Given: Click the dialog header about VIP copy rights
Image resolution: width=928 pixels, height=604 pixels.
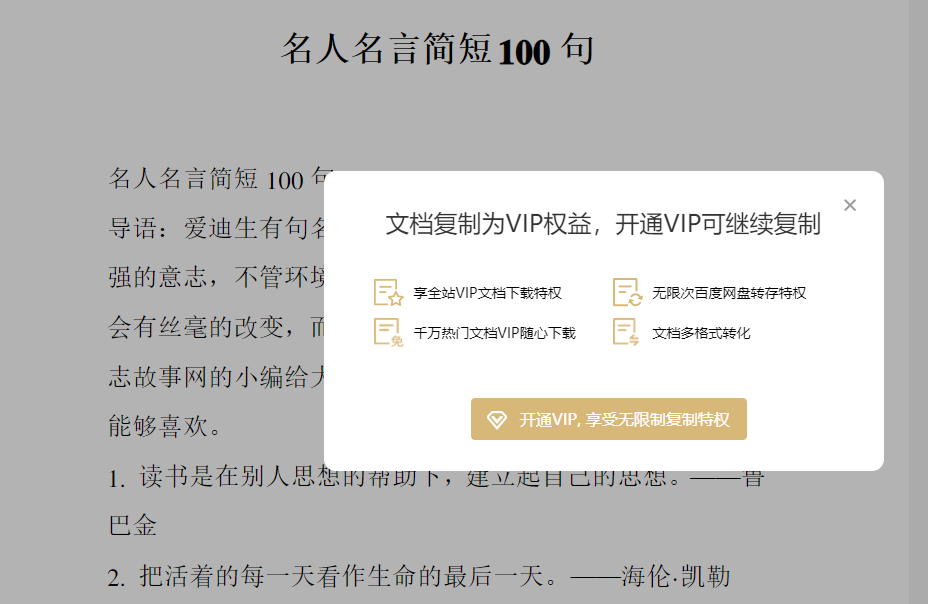Looking at the screenshot, I should [603, 224].
